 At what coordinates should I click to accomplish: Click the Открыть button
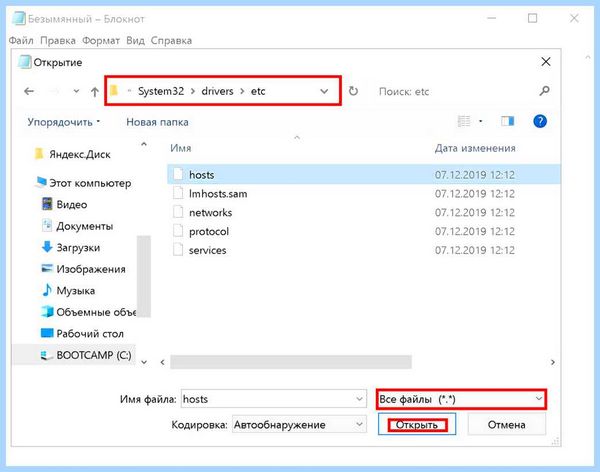417,425
